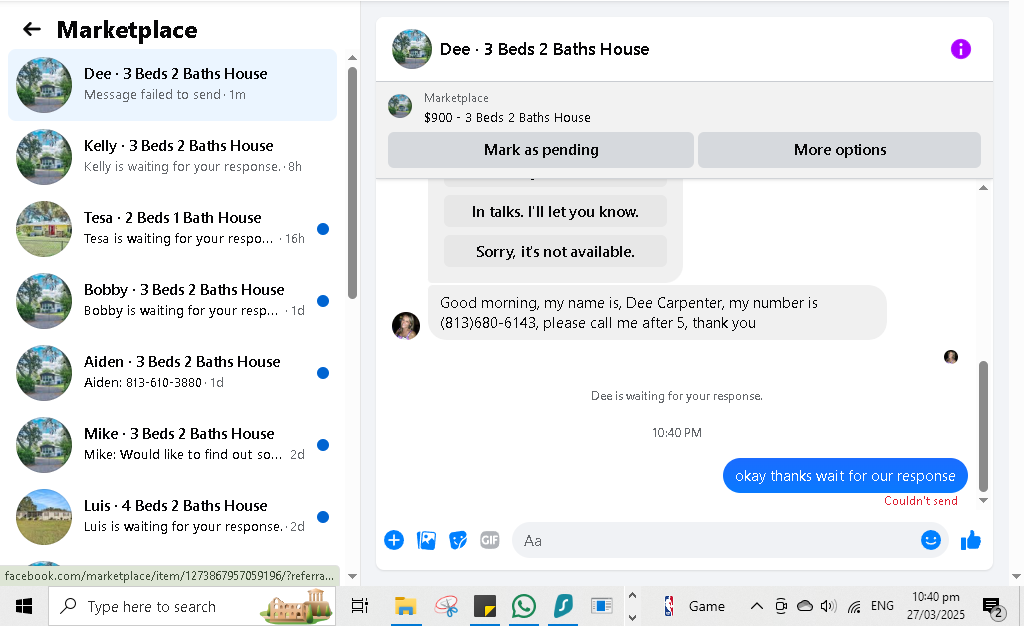Image resolution: width=1024 pixels, height=626 pixels.
Task: Go back using the Marketplace arrow
Action: click(31, 29)
